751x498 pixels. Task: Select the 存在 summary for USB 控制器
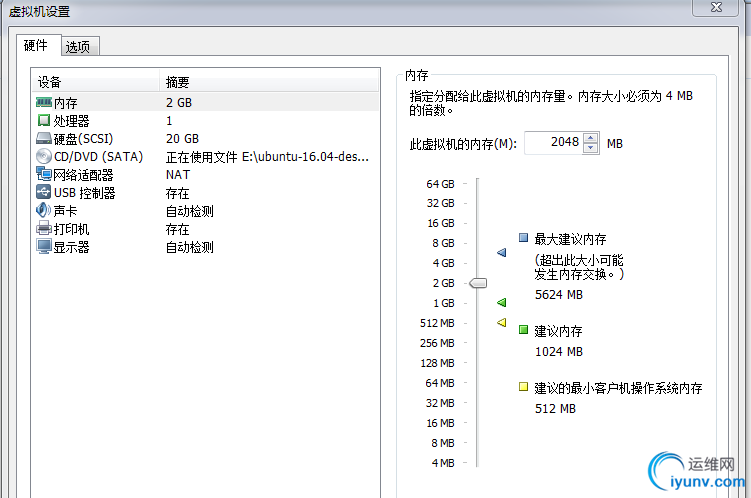point(178,193)
